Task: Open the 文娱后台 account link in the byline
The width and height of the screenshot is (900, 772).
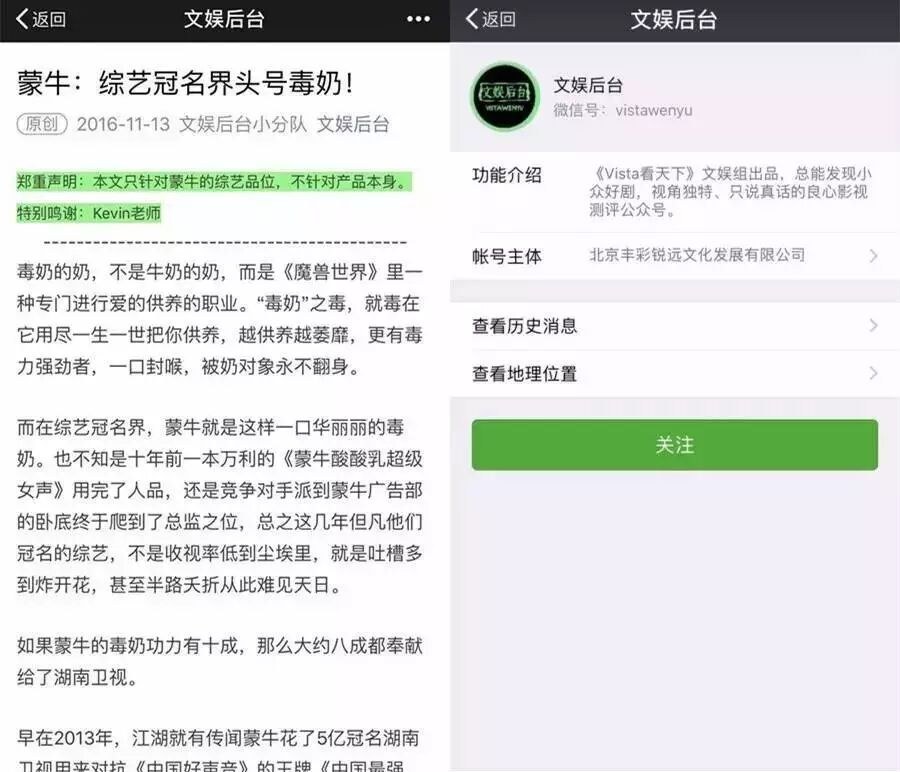Action: (x=352, y=124)
